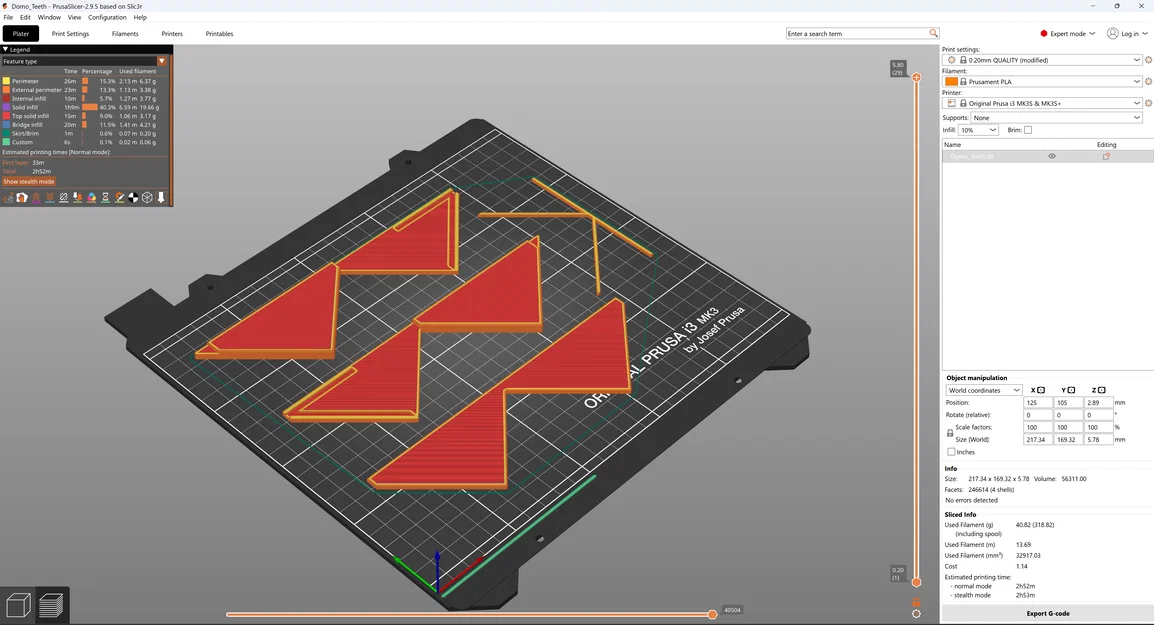Screen dimensions: 1154x625
Task: Toggle retractions display icon
Action: (x=36, y=197)
